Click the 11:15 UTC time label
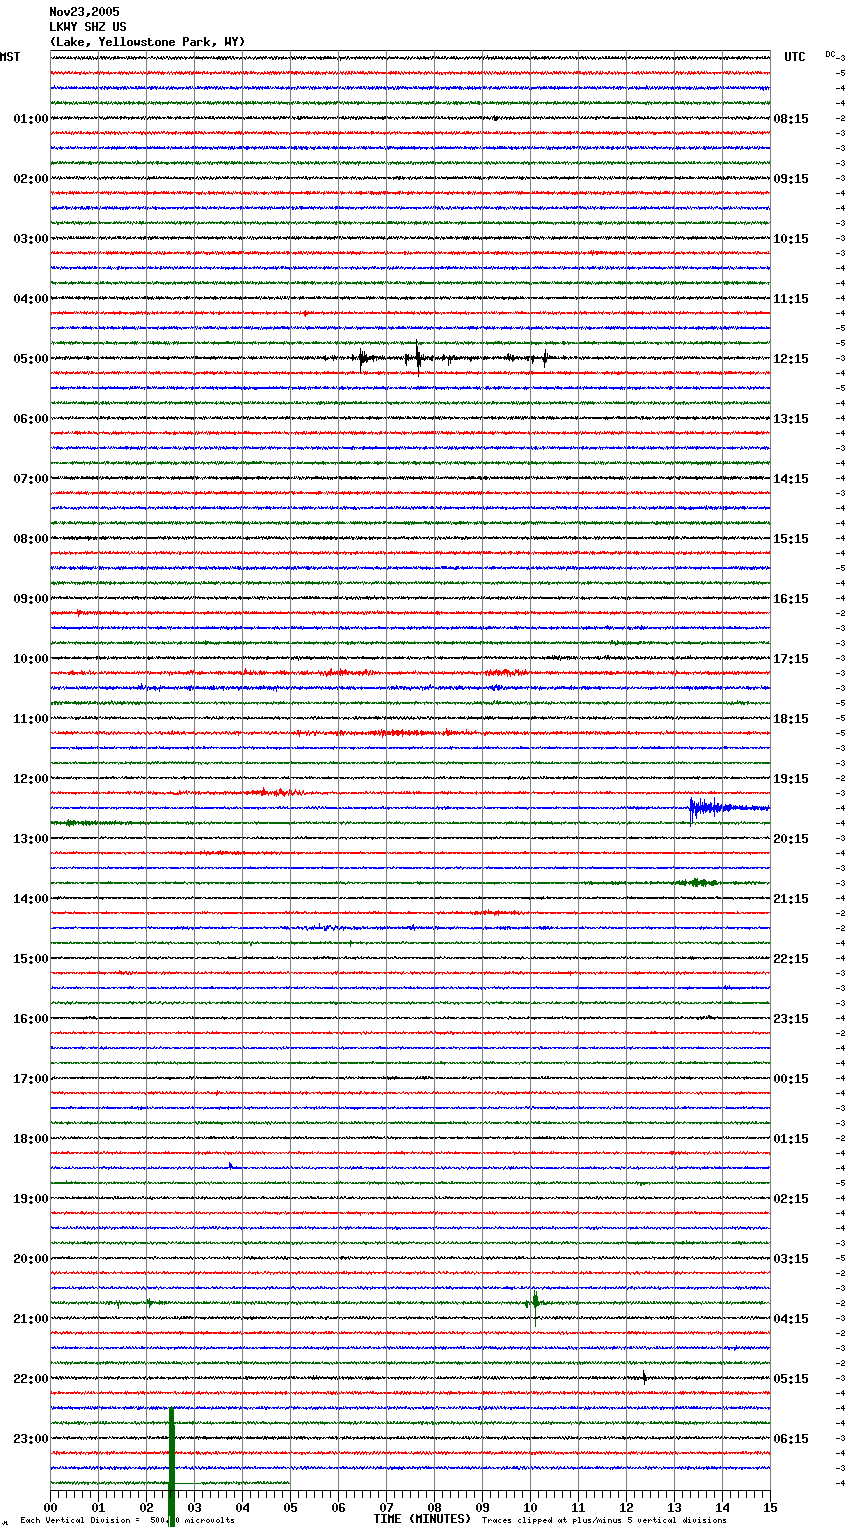 pos(791,299)
